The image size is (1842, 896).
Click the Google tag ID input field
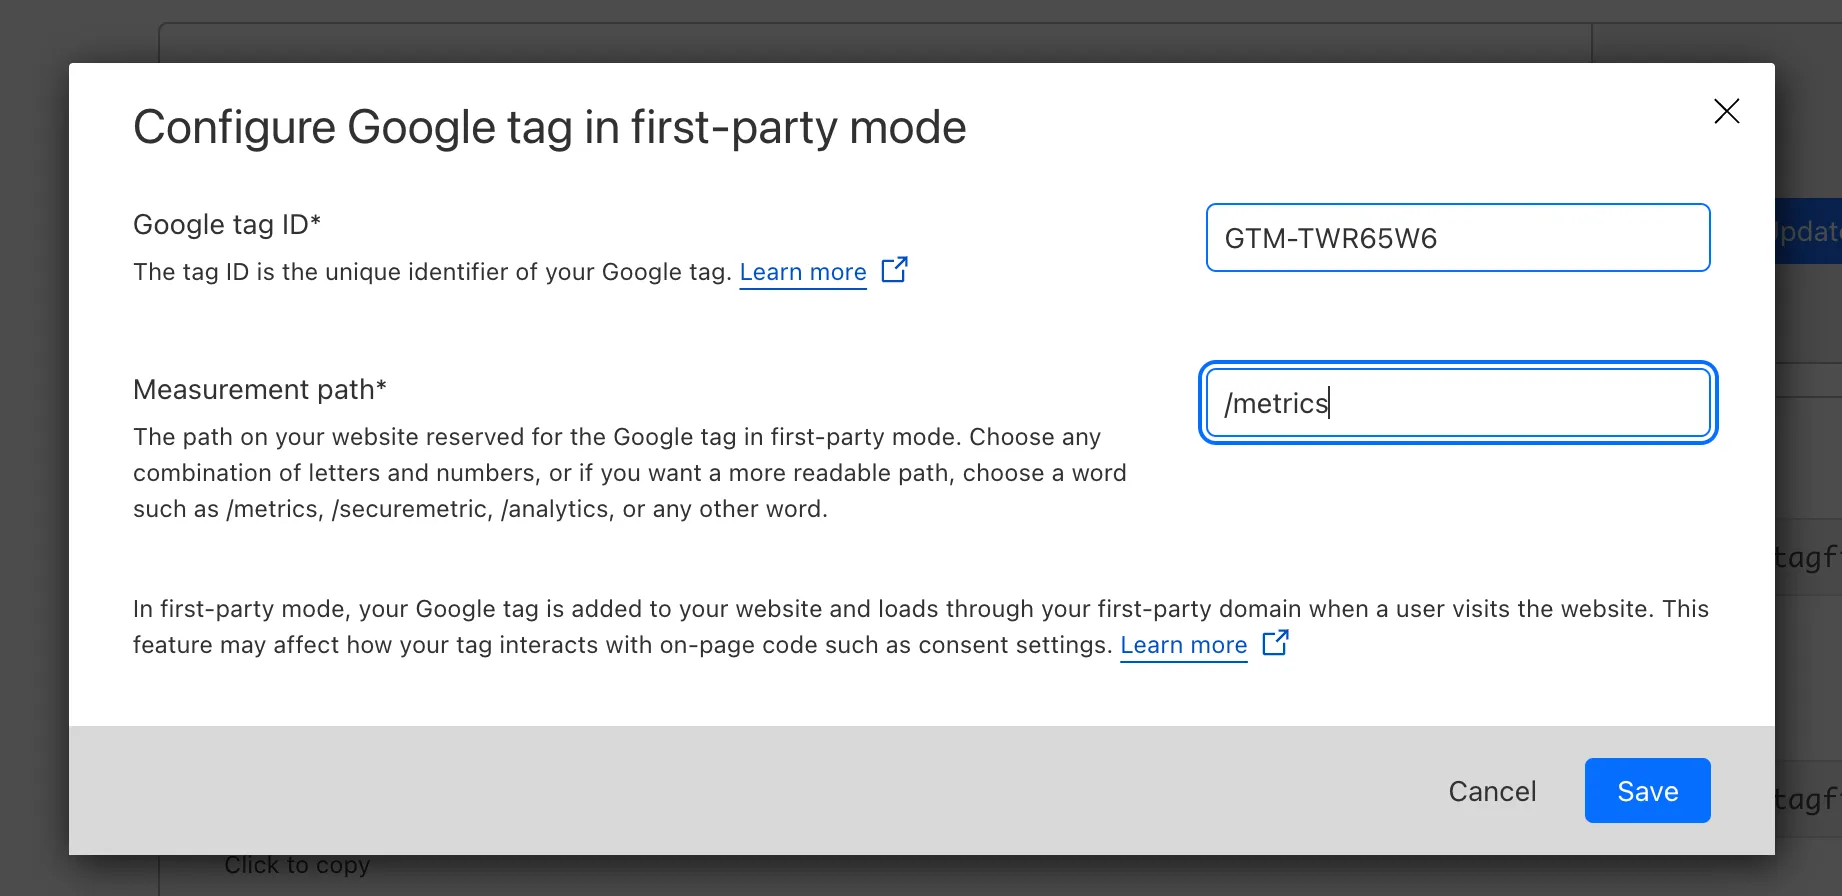(1457, 238)
